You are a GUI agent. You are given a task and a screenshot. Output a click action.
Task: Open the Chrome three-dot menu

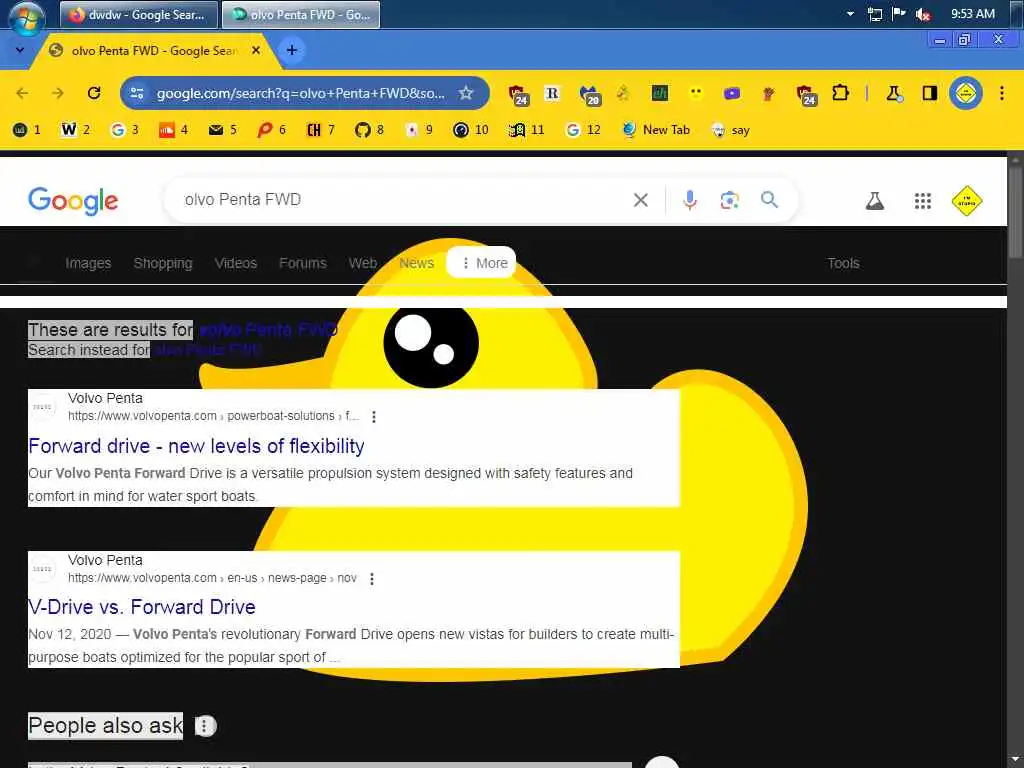coord(1002,93)
